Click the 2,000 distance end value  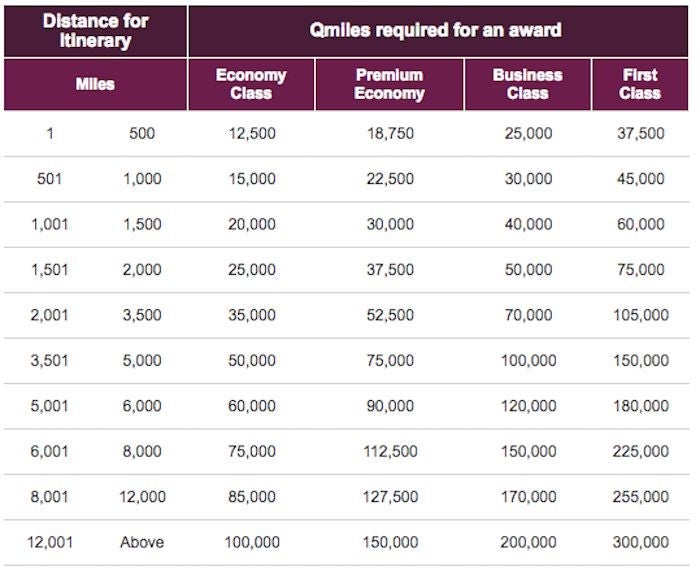(x=142, y=270)
